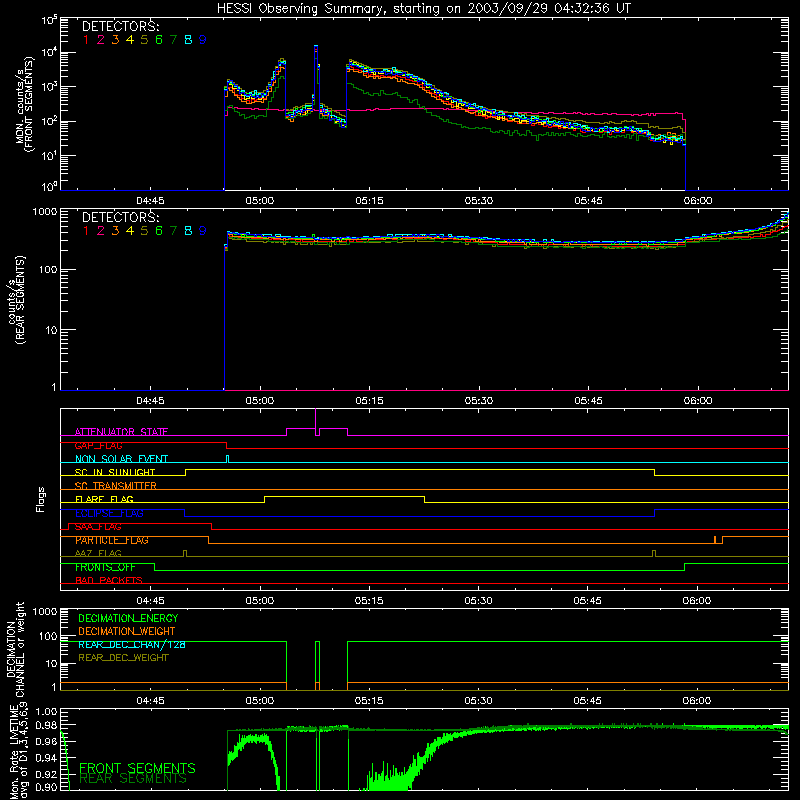The width and height of the screenshot is (800, 800).
Task: Click the DETECTORS: label in the front segments panel
Action: tap(120, 27)
